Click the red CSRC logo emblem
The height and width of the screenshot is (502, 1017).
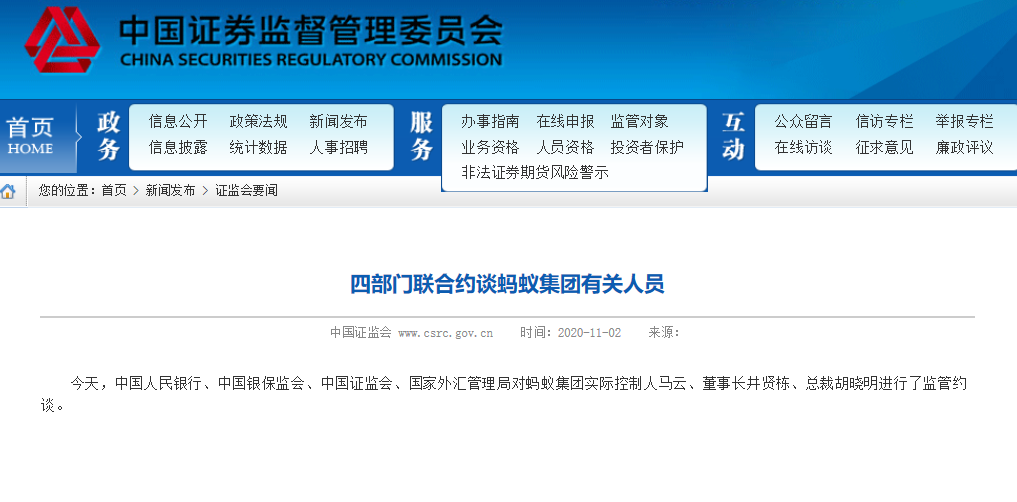(62, 40)
